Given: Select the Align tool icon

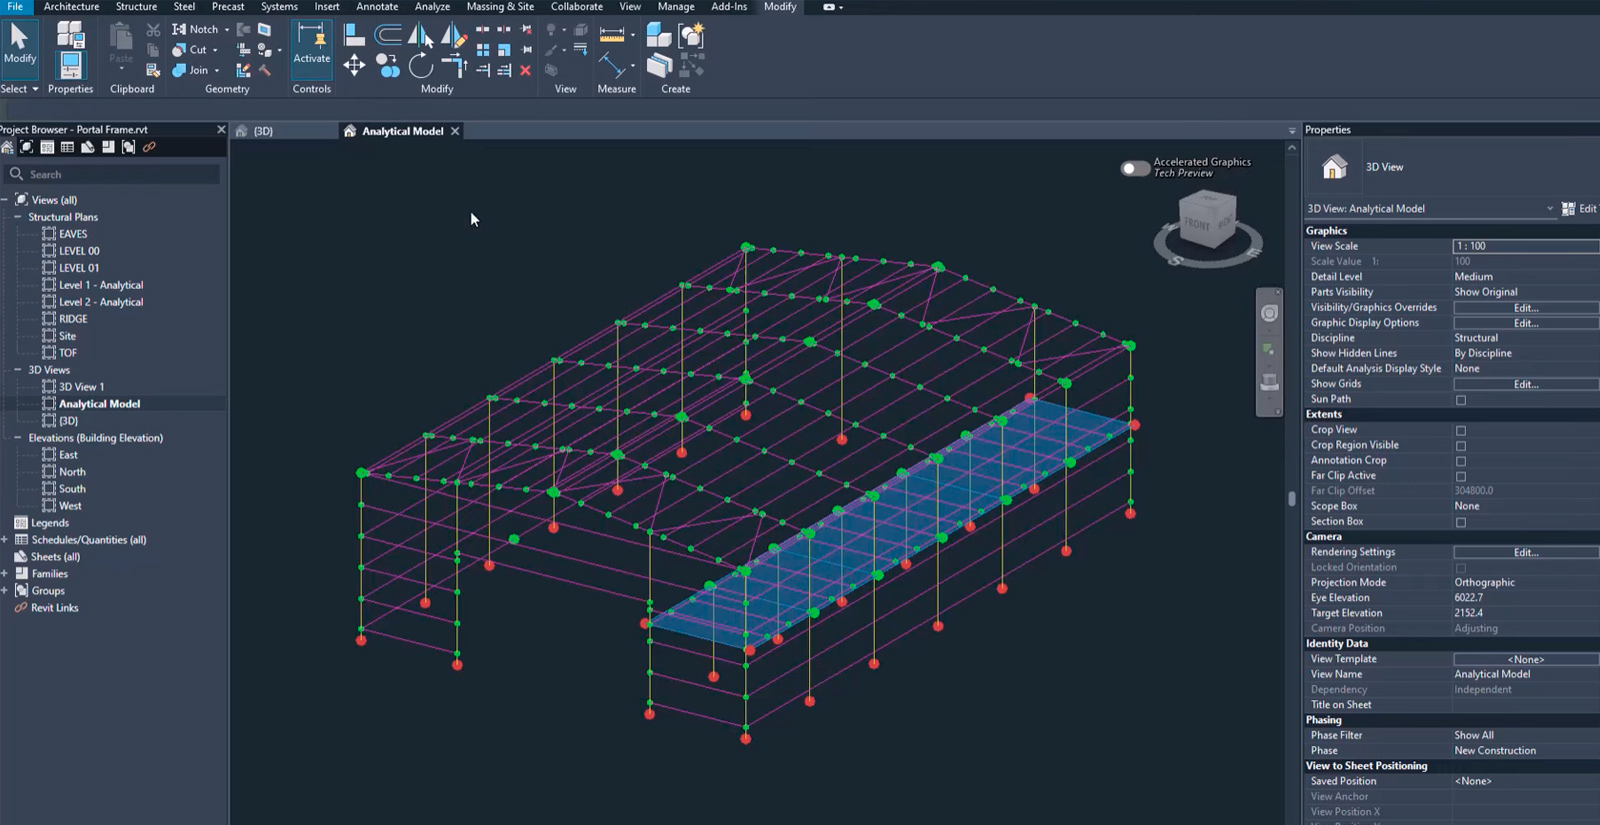Looking at the screenshot, I should click(x=354, y=36).
